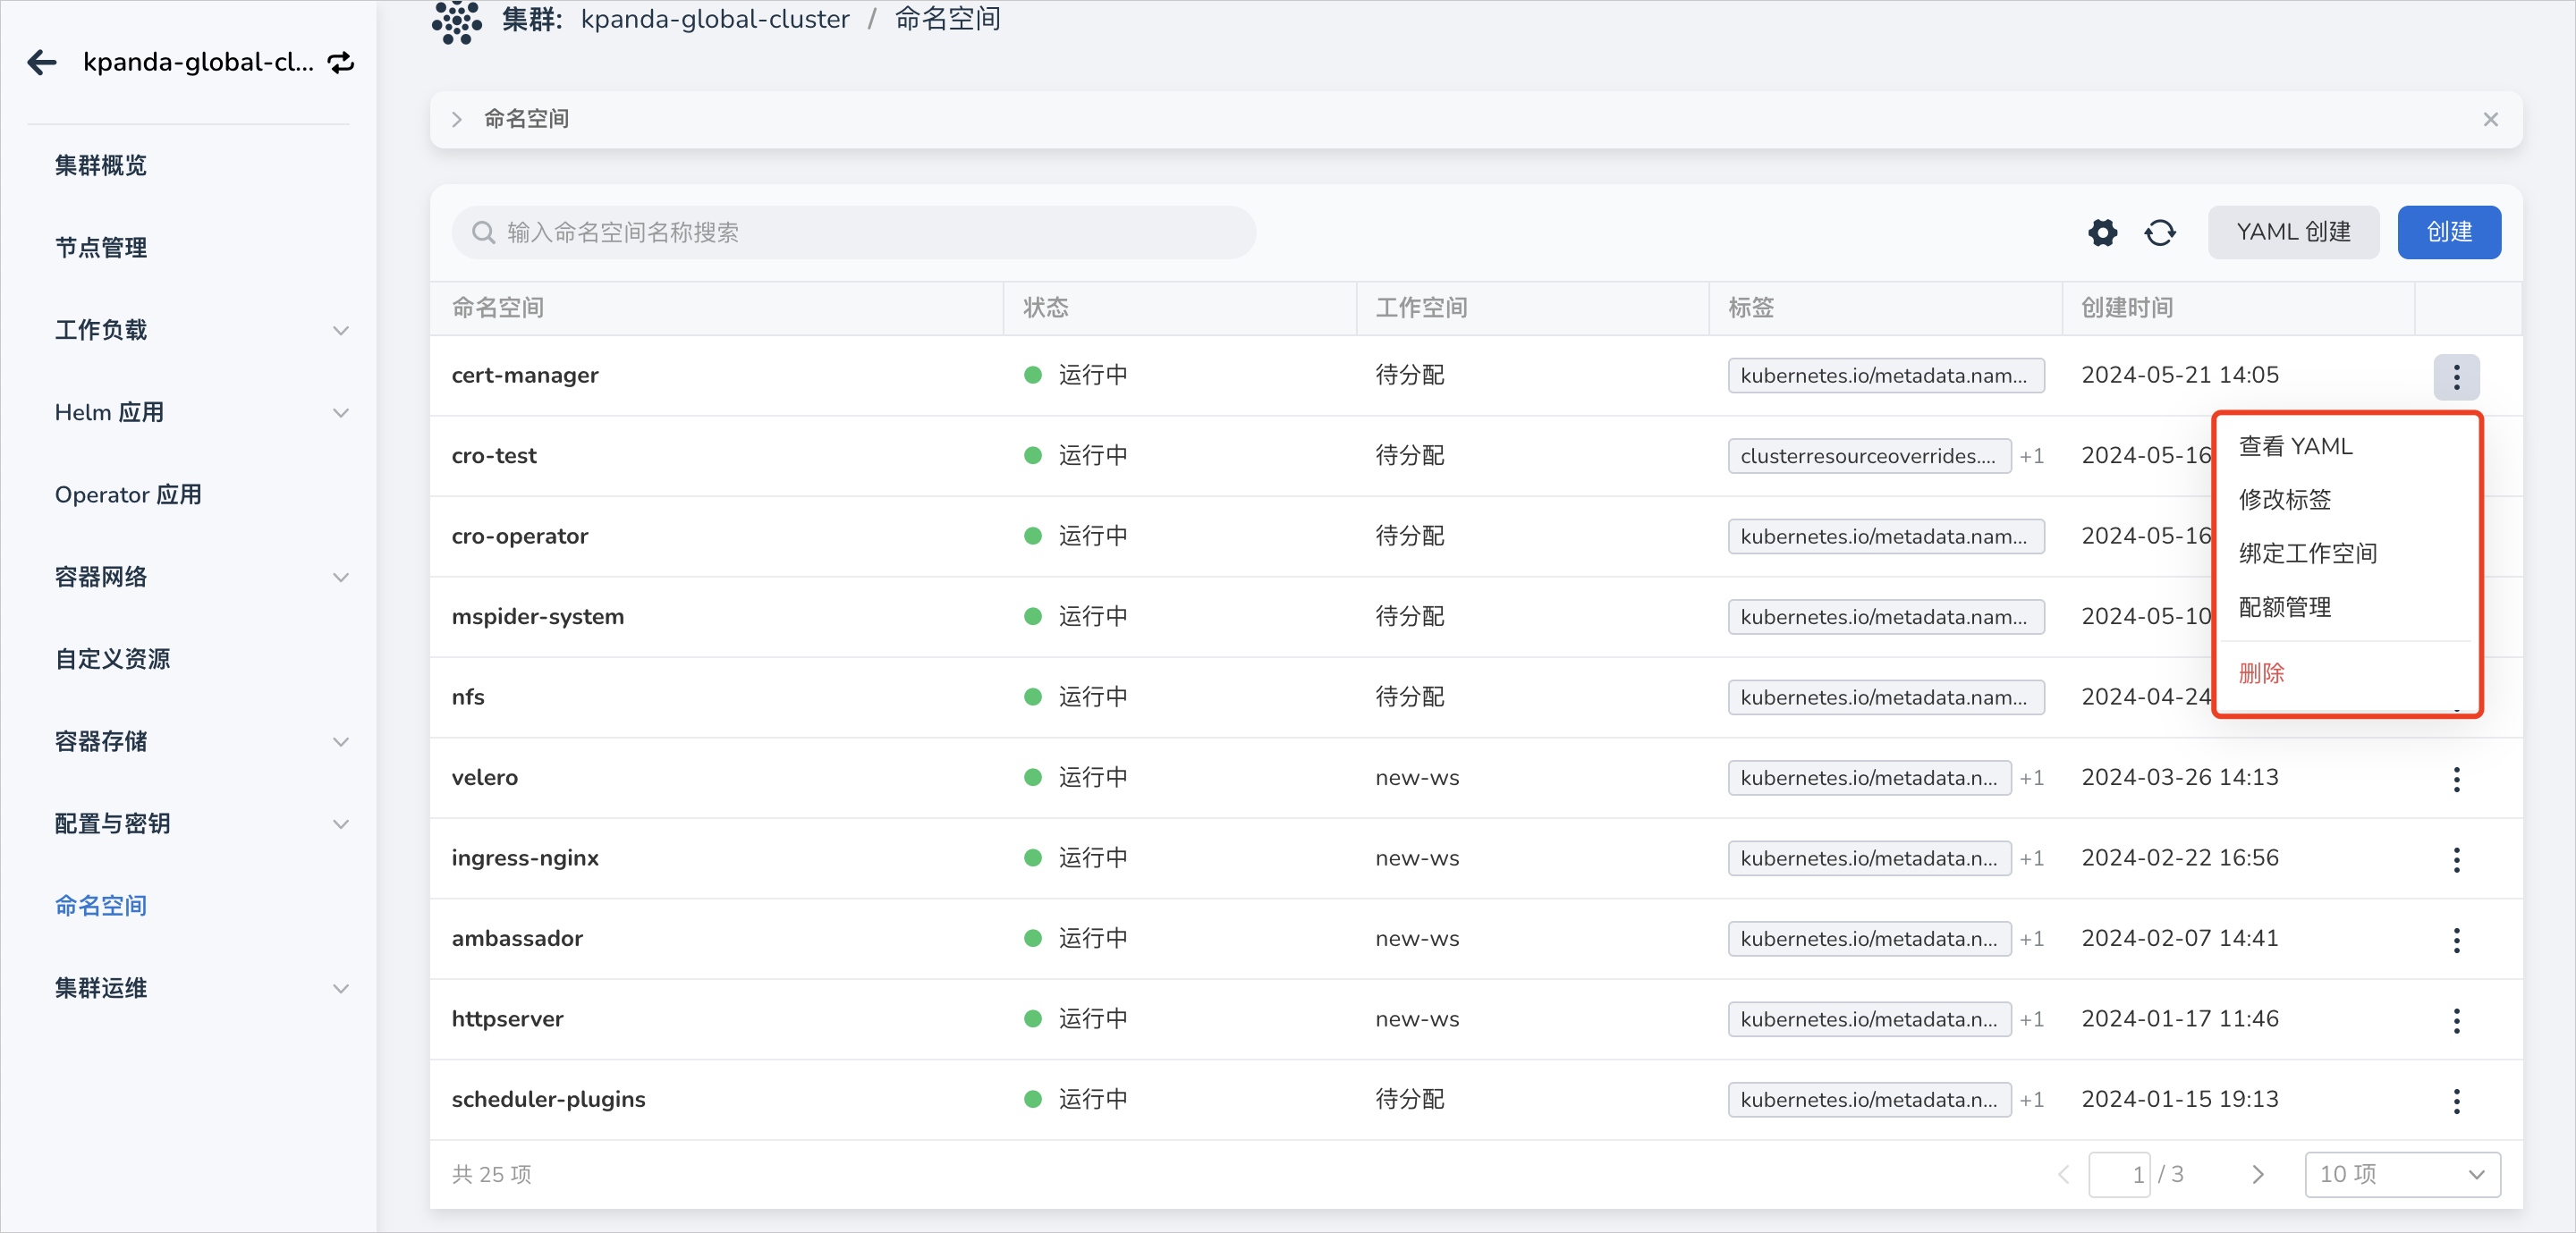
Task: Focus the namespace search field
Action: pos(854,233)
